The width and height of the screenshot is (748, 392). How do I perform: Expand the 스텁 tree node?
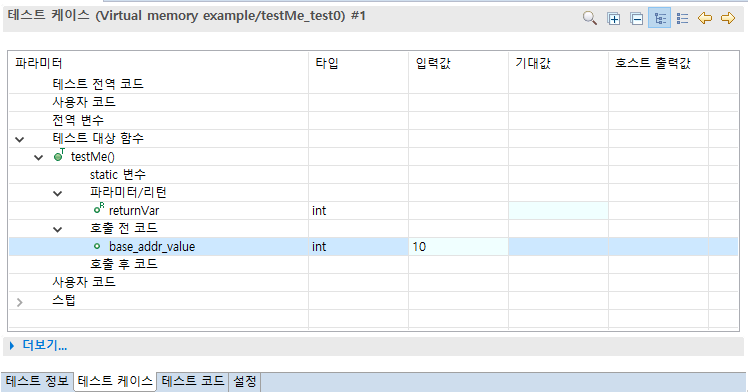[x=20, y=302]
